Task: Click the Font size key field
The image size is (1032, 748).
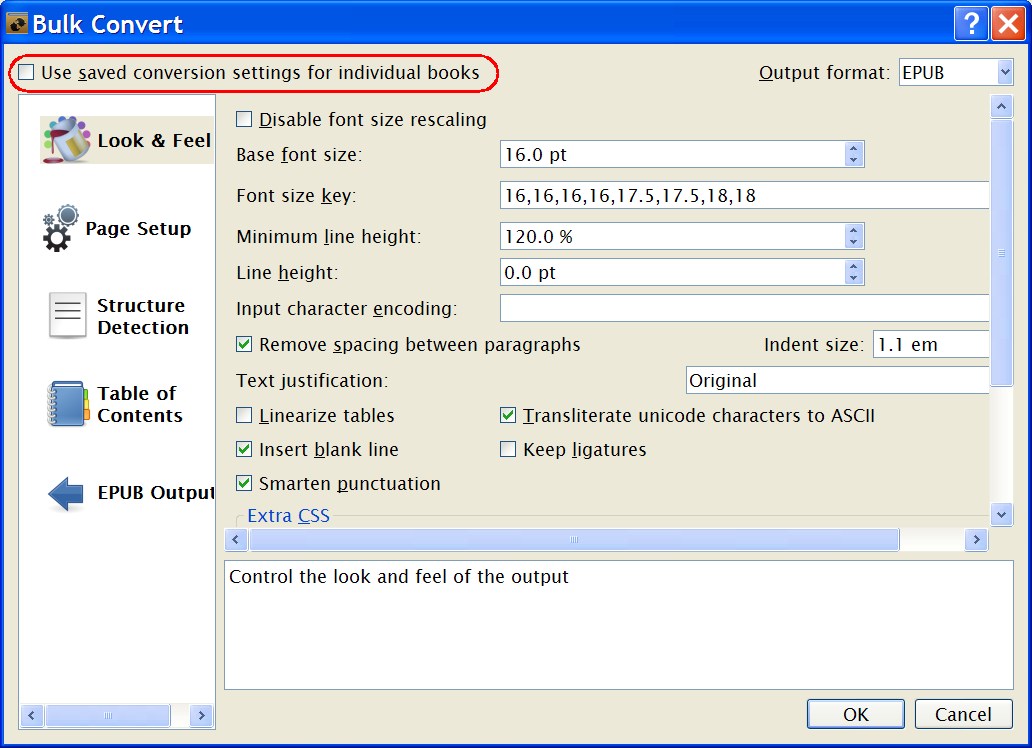Action: [744, 196]
